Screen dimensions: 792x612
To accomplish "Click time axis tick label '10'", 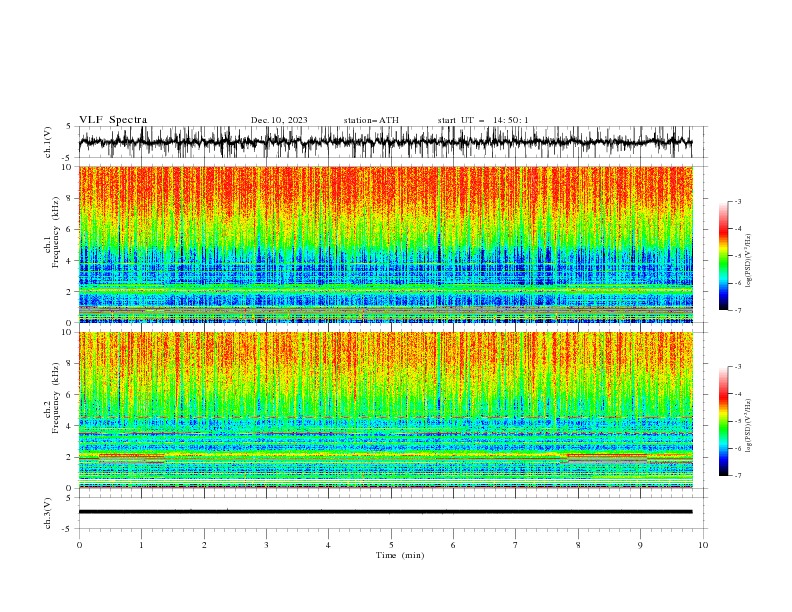I will click(703, 545).
